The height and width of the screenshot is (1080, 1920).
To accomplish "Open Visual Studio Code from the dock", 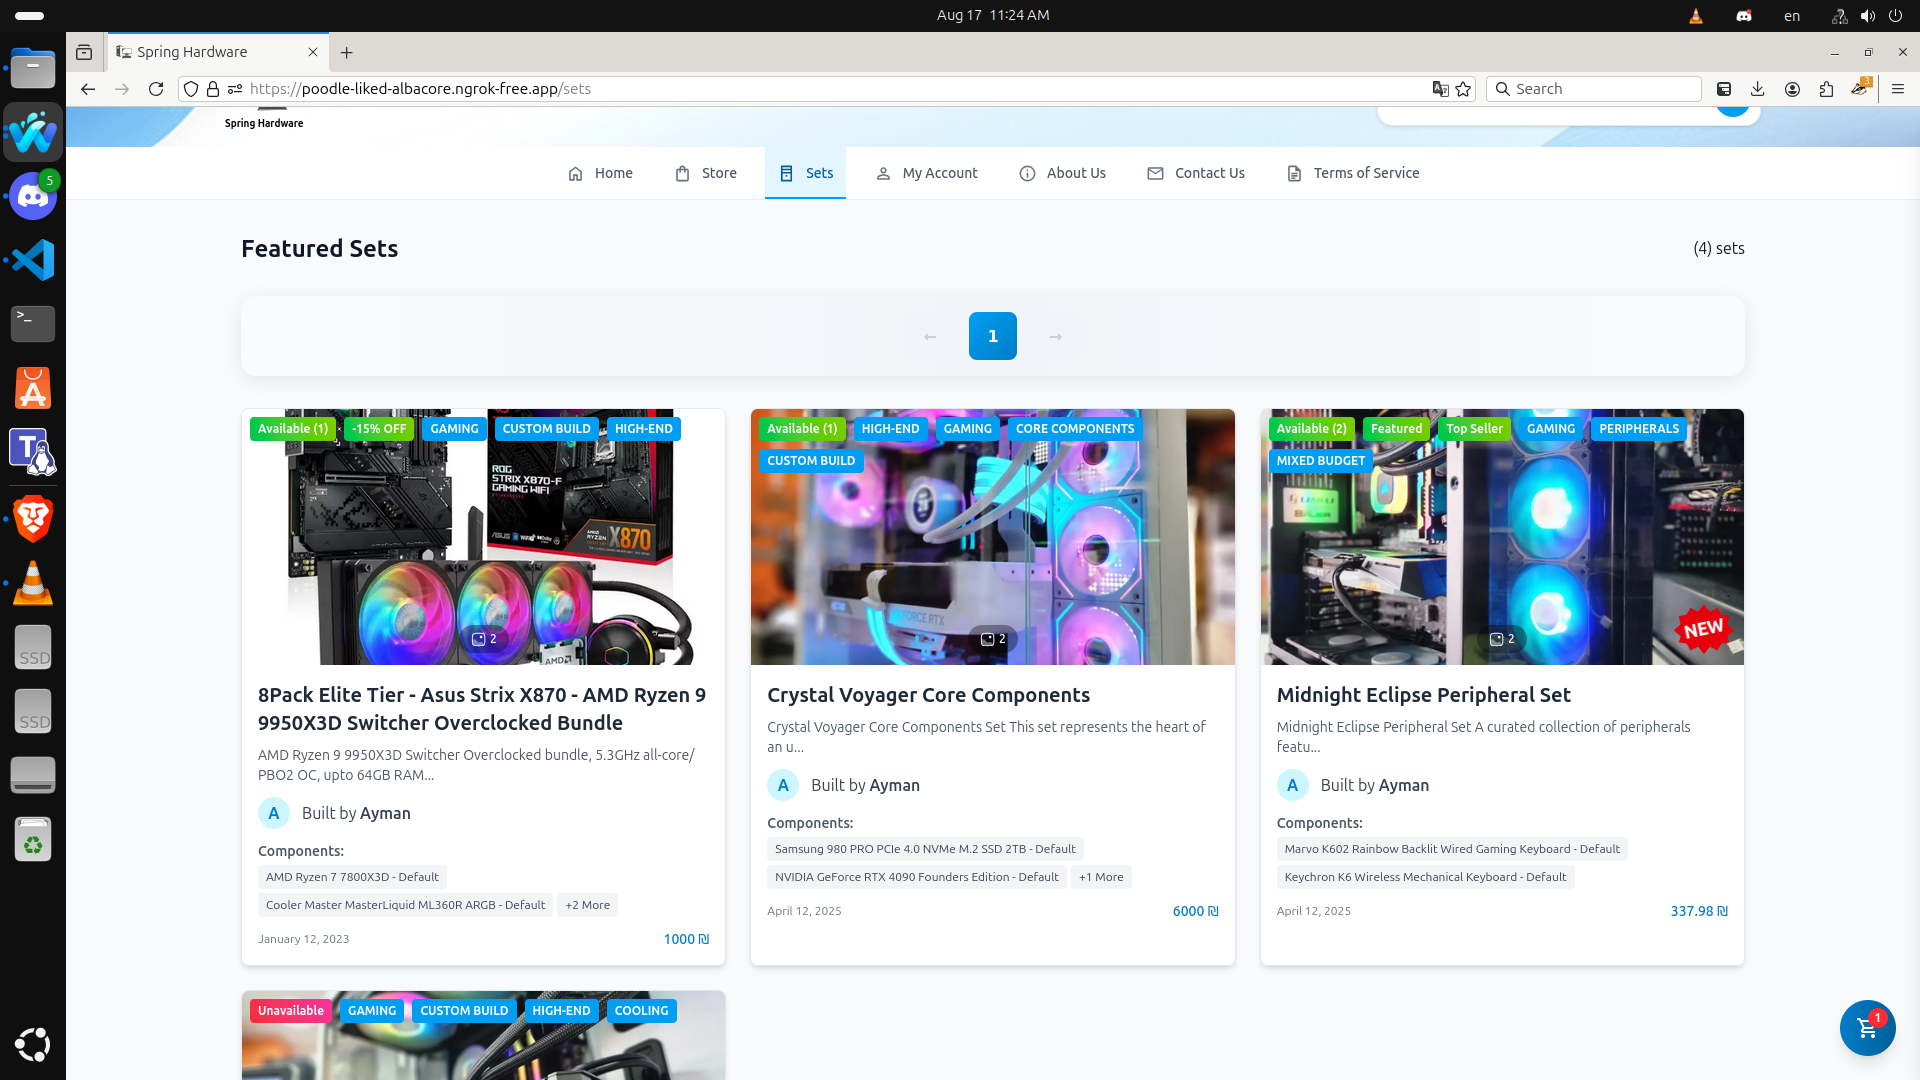I will (33, 260).
